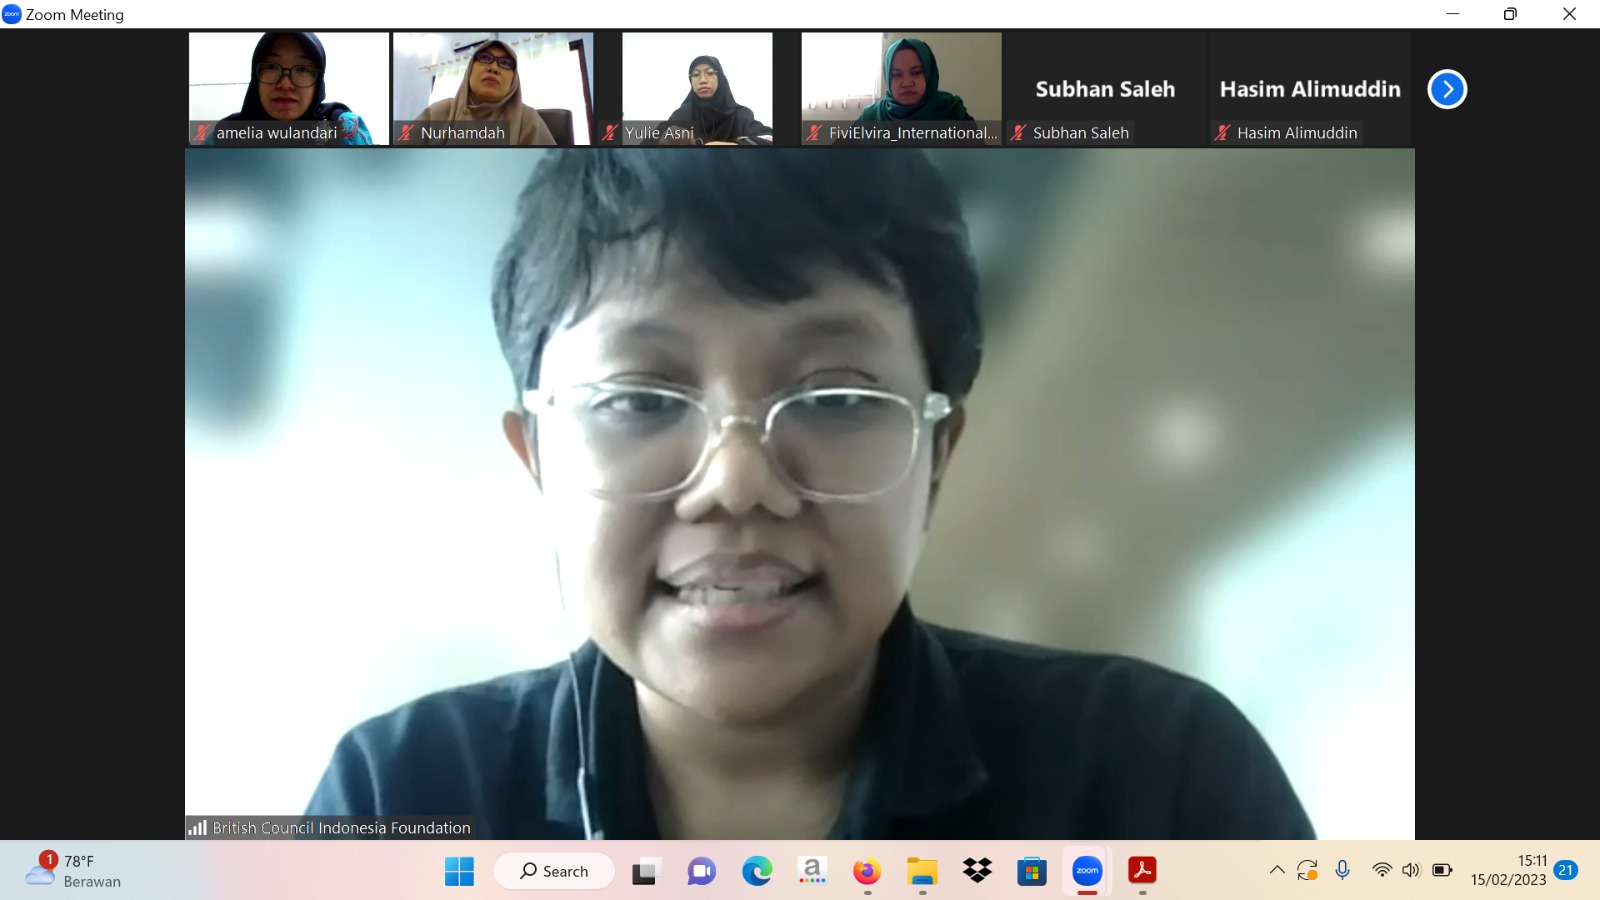
Task: Open Adobe Acrobat from taskbar
Action: [x=1142, y=872]
